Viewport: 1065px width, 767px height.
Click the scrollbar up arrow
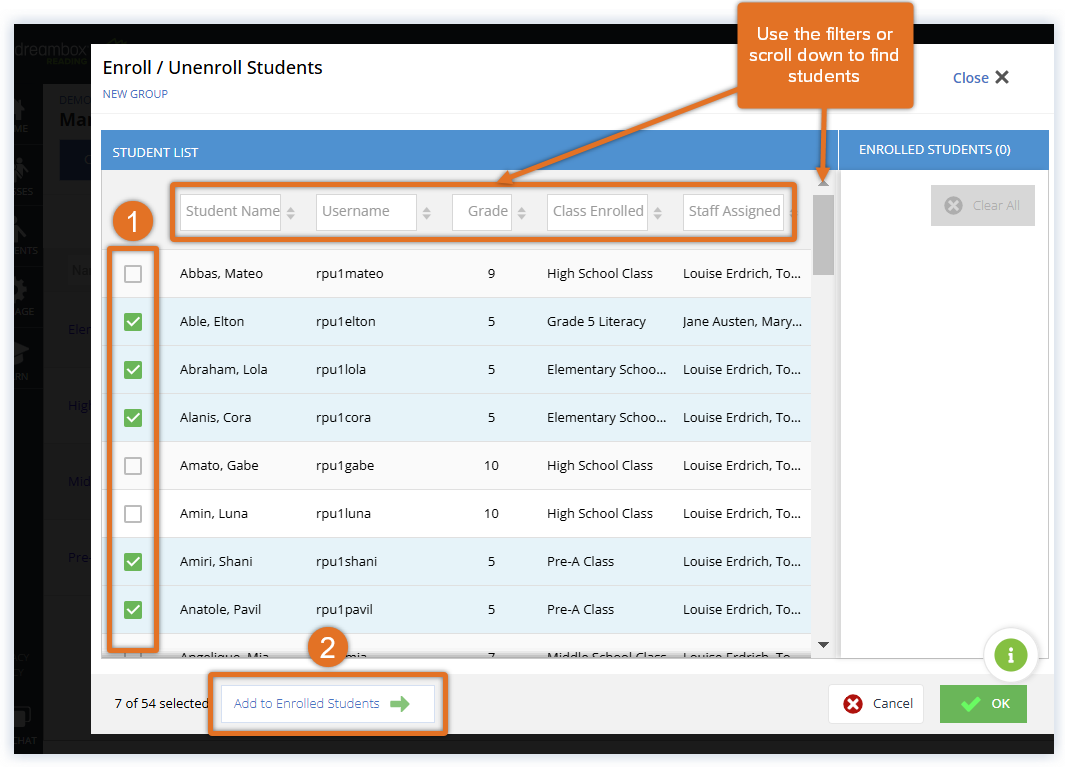click(x=823, y=182)
